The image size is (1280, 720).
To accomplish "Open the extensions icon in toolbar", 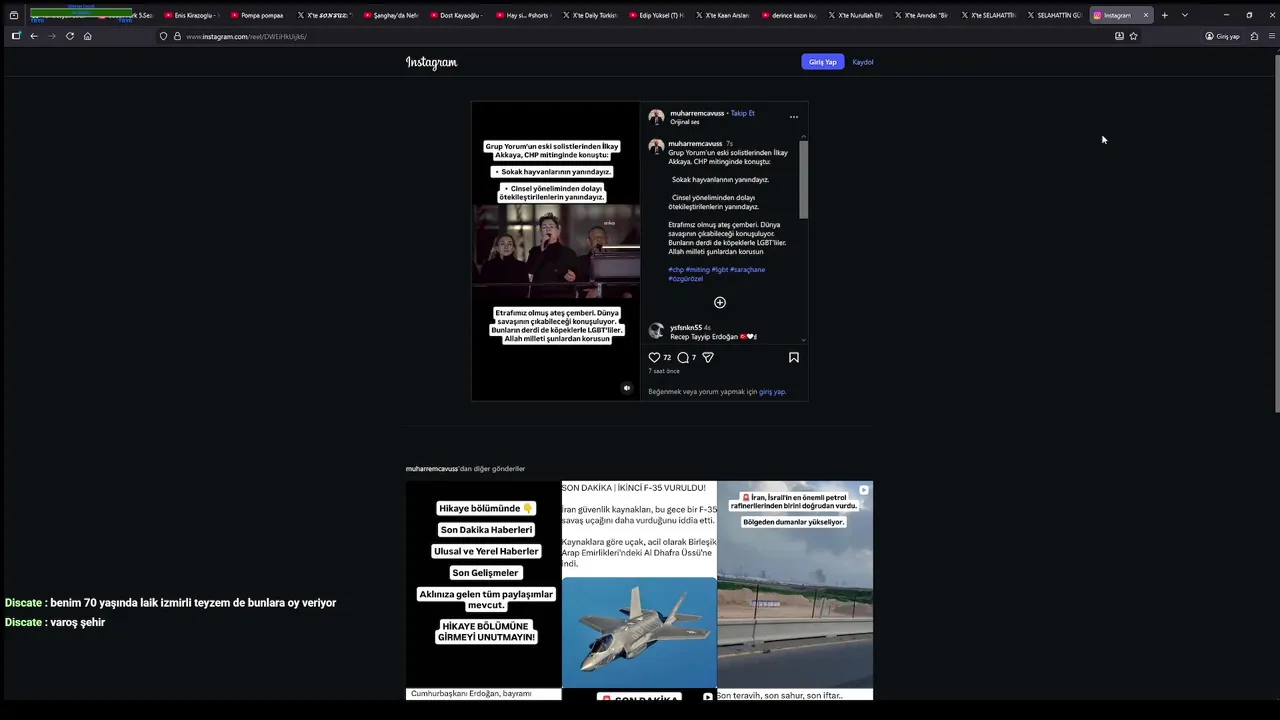I will coord(1254,36).
